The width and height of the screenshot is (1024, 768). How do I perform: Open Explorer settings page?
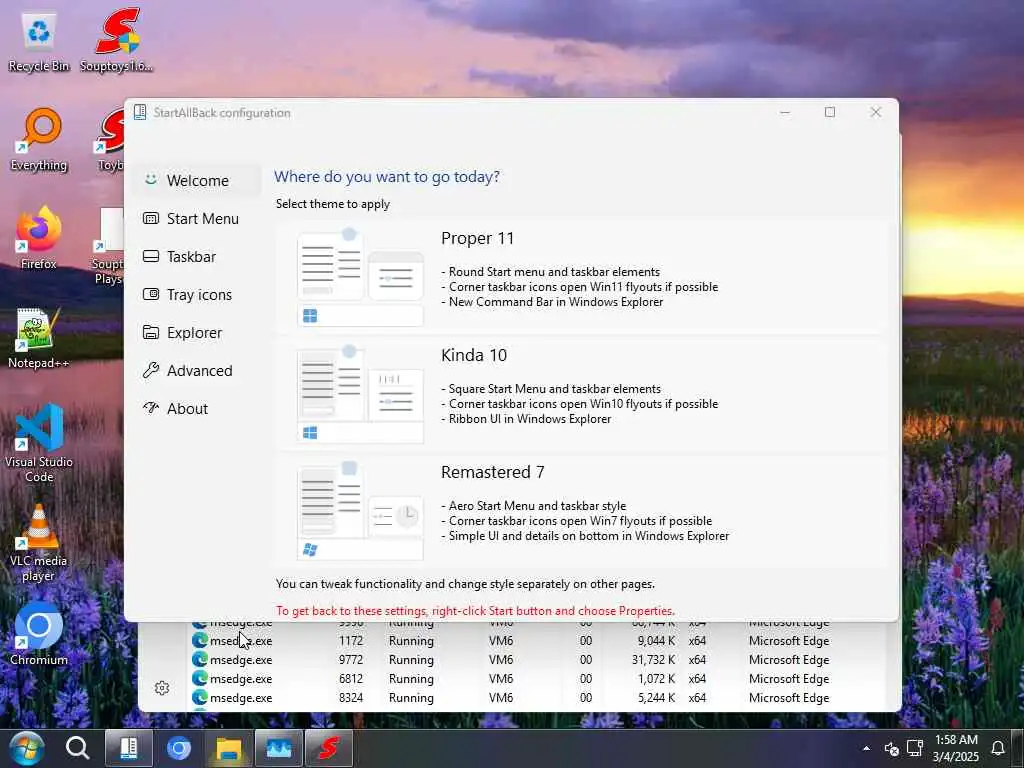[196, 332]
